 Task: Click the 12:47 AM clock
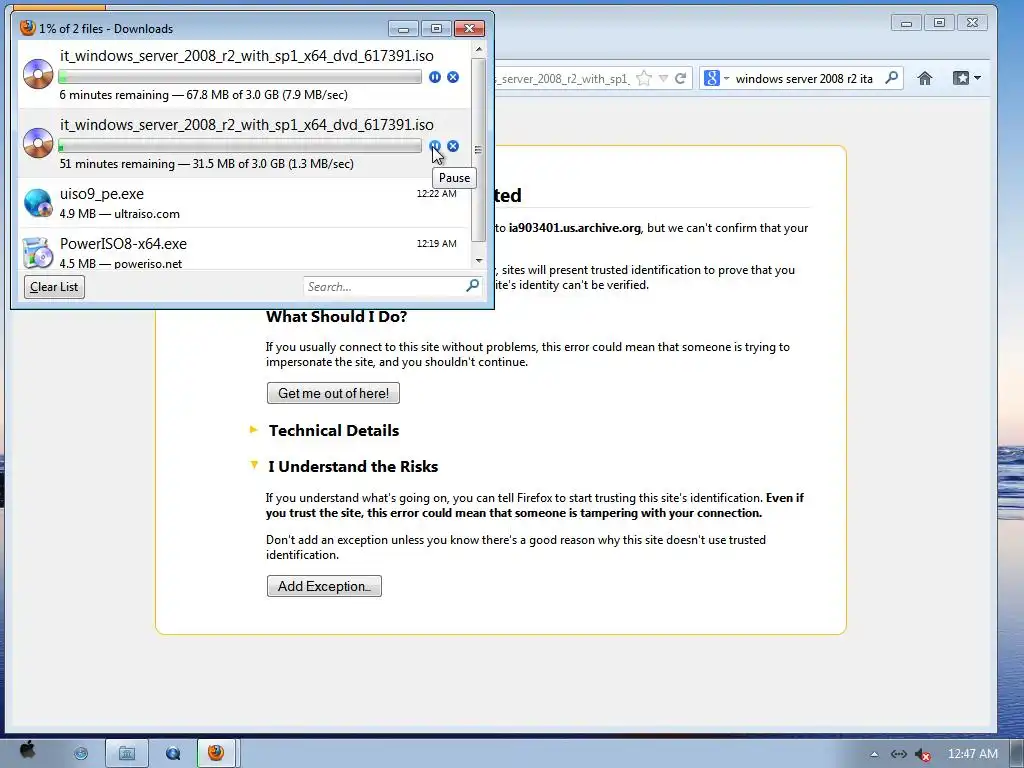pos(972,754)
